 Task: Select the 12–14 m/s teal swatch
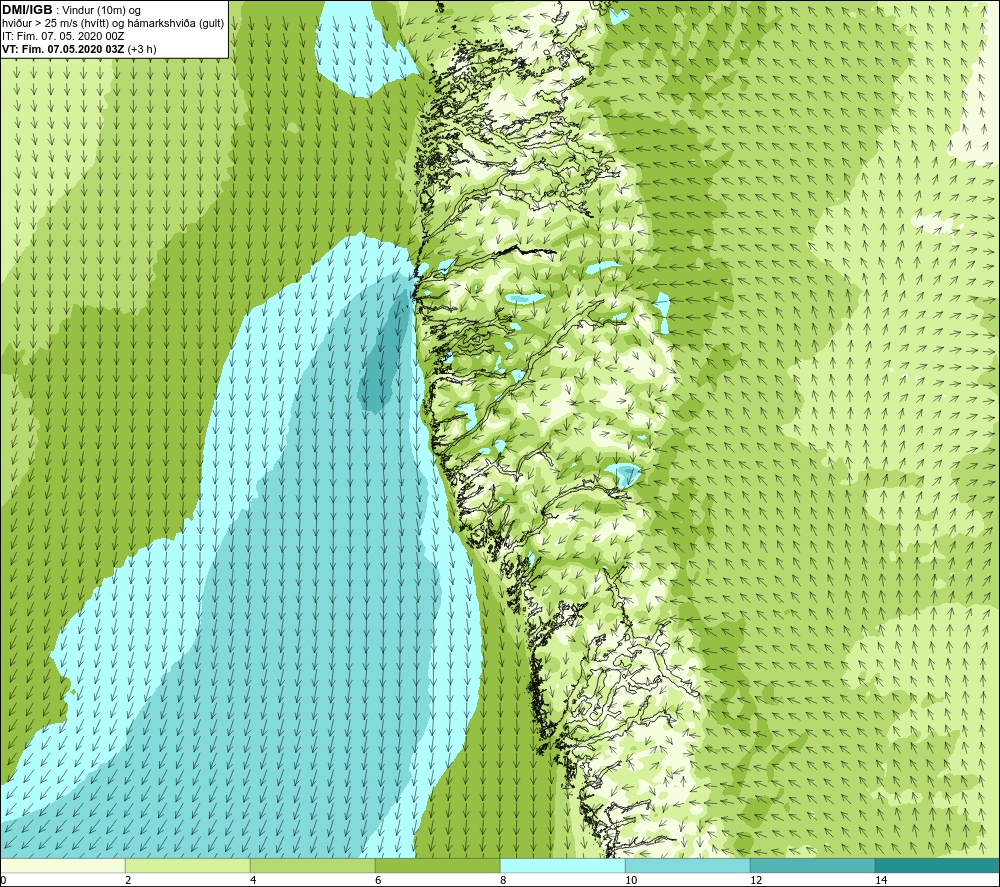(x=812, y=865)
